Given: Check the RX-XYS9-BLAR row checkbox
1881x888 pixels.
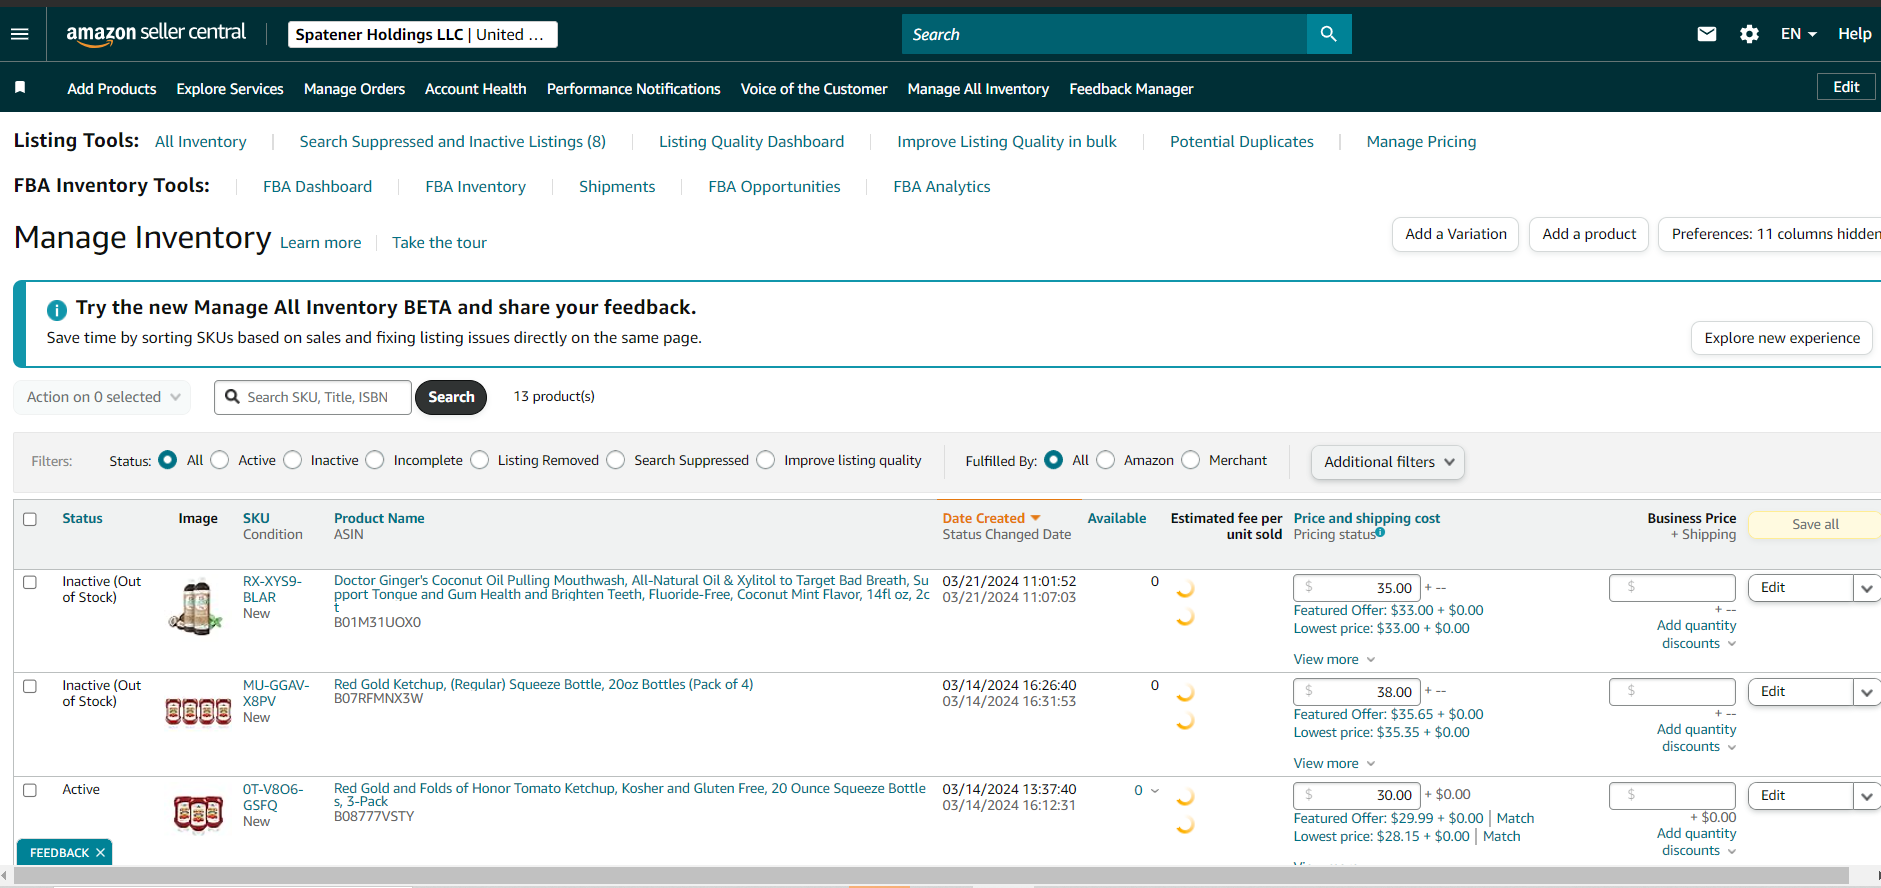Looking at the screenshot, I should (x=30, y=582).
